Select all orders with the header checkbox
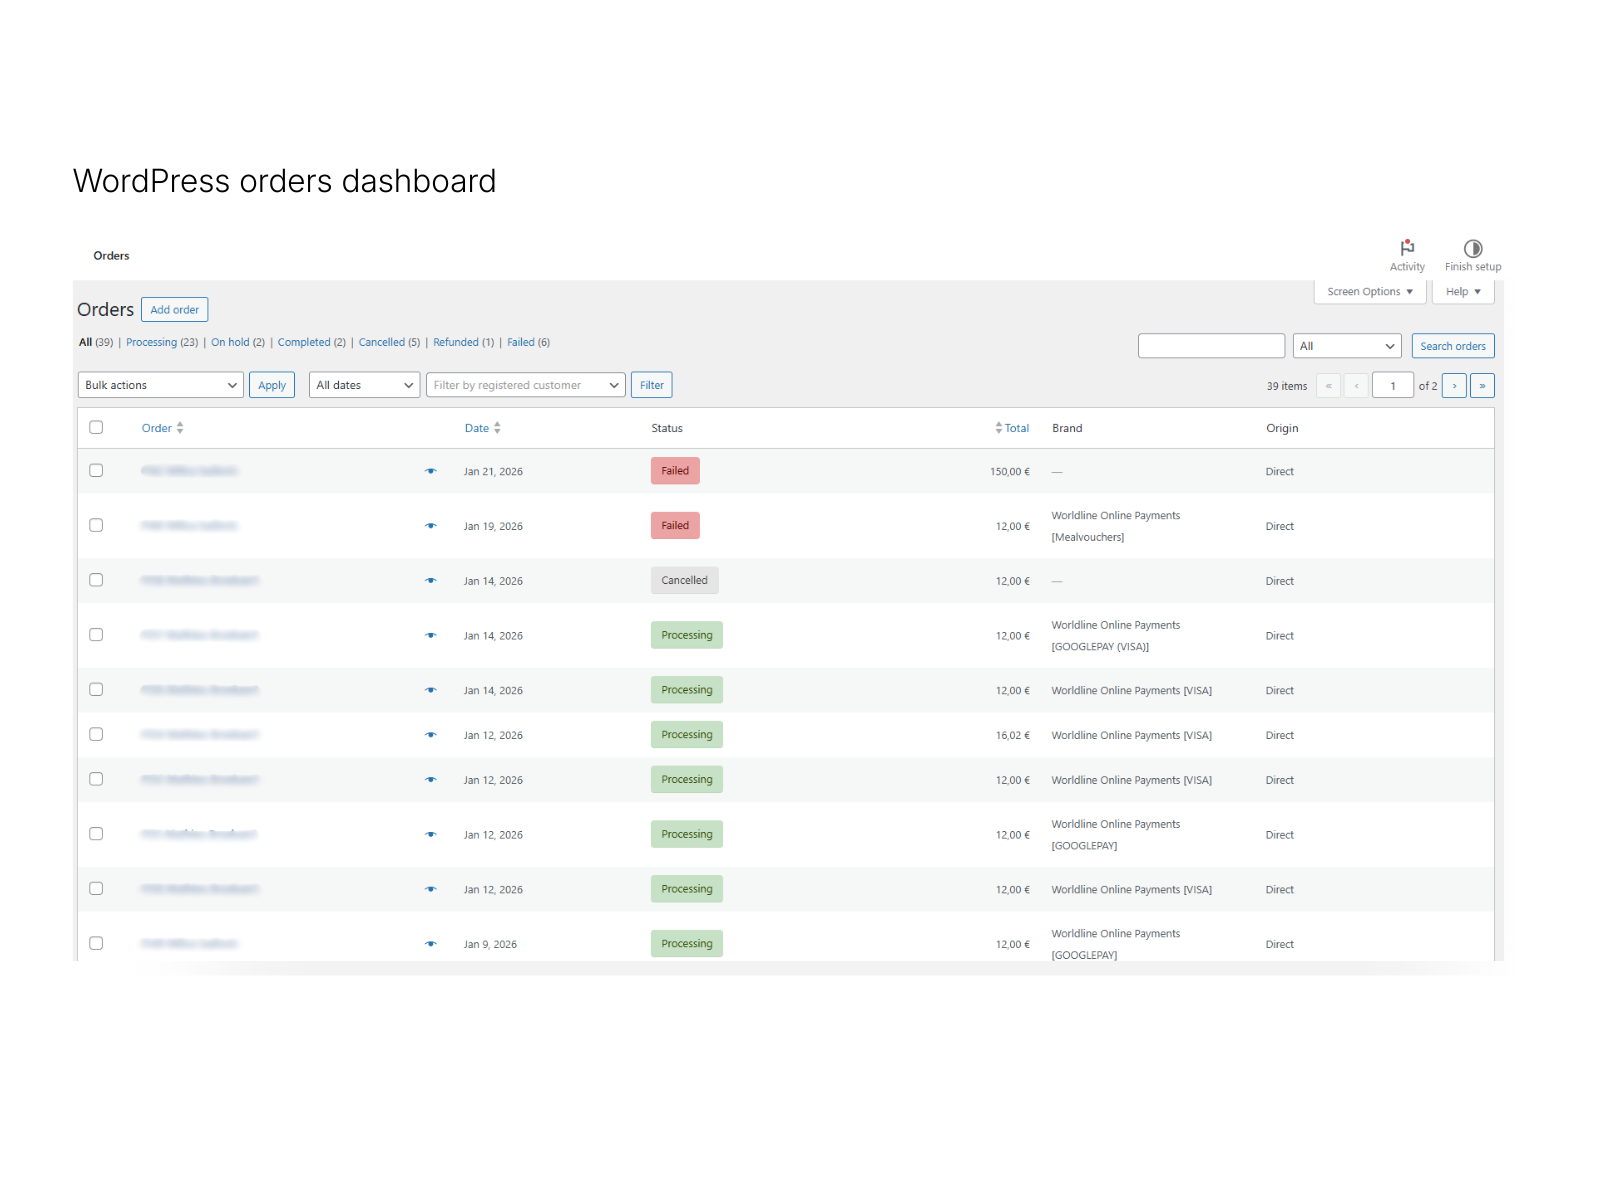 pos(96,427)
